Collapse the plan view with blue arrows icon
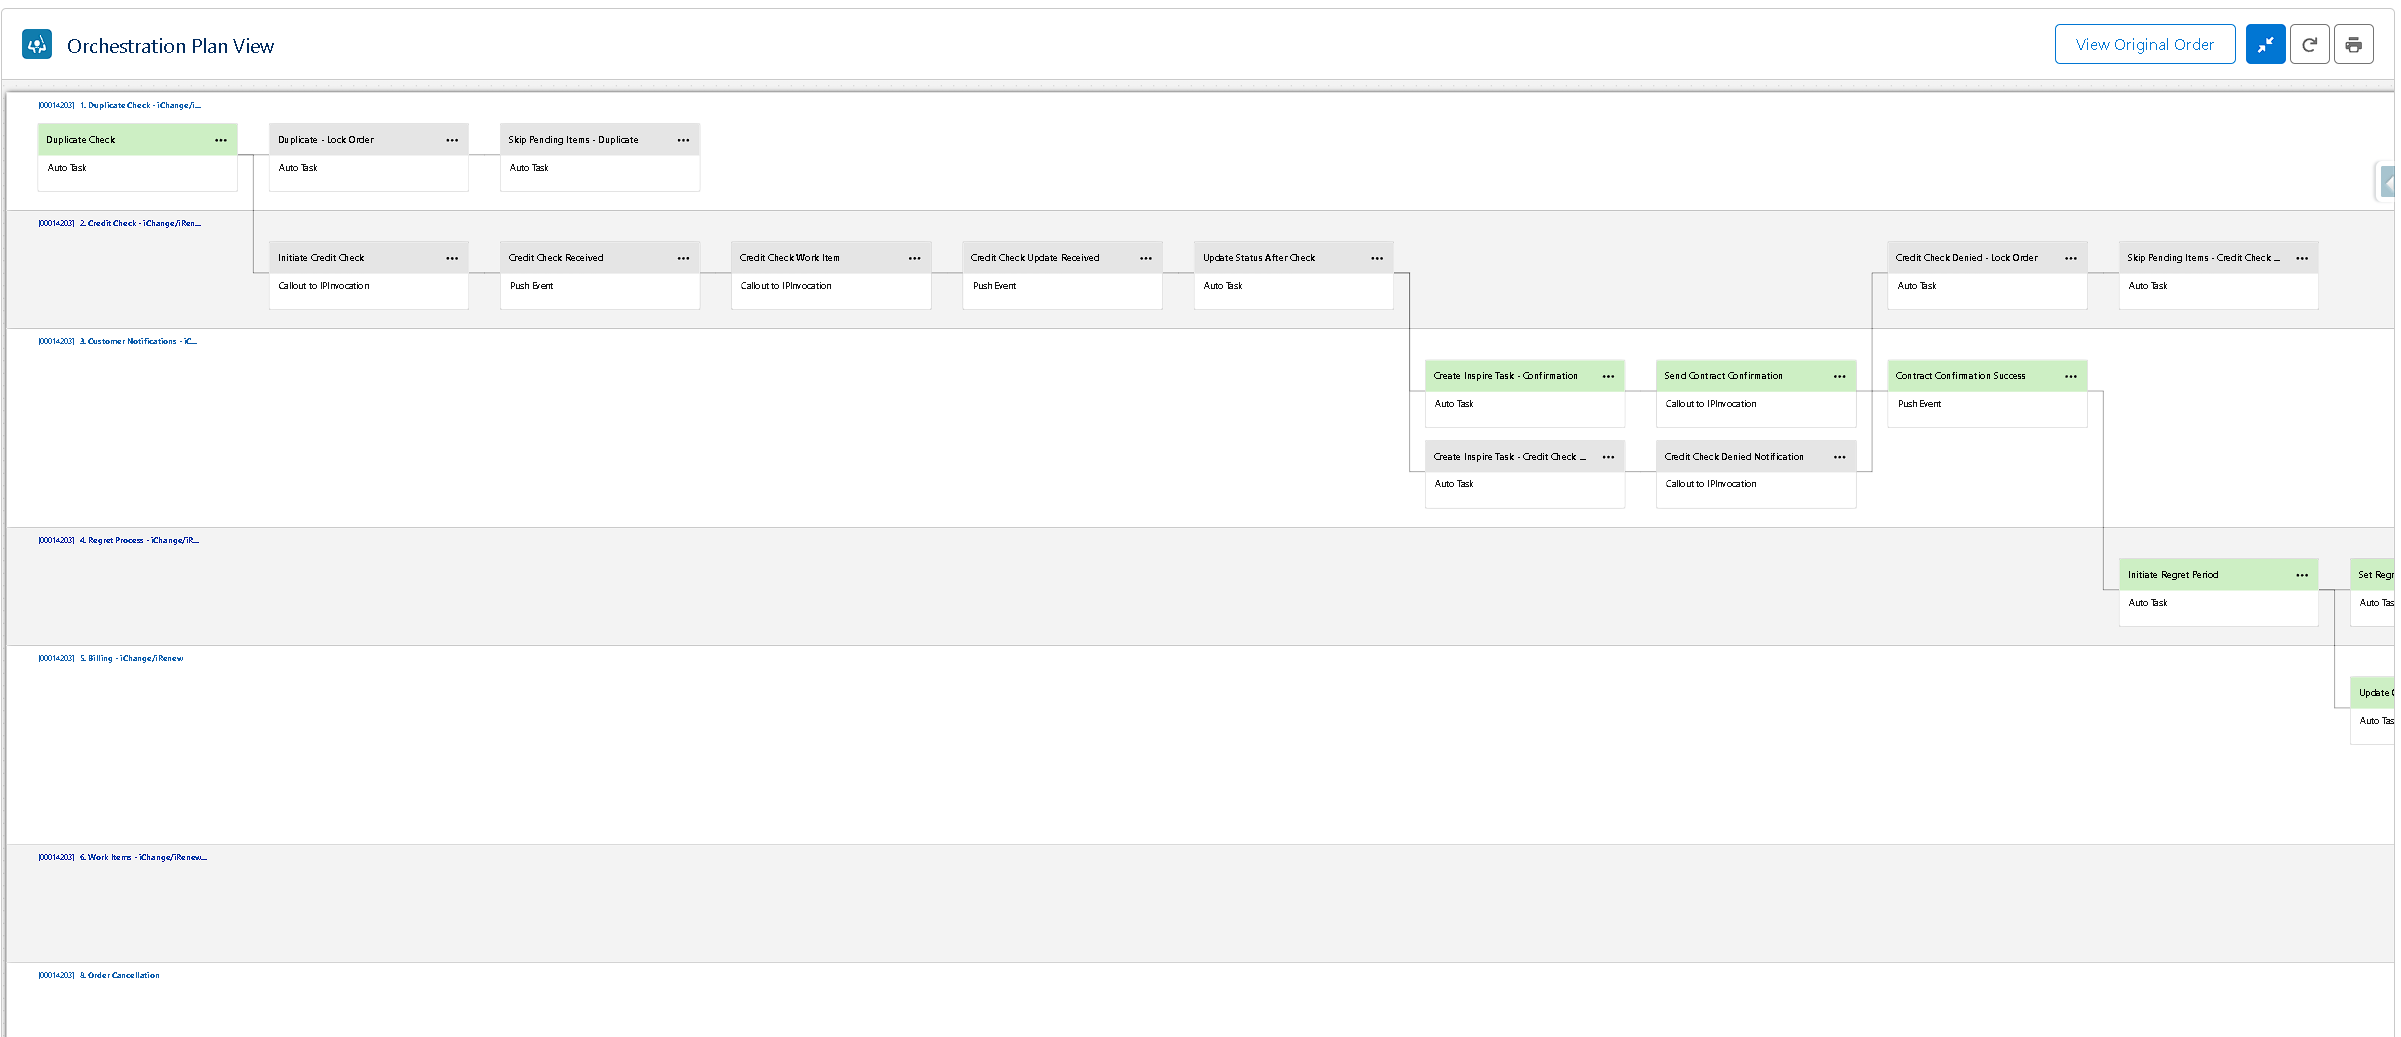2401x1037 pixels. (x=2264, y=45)
